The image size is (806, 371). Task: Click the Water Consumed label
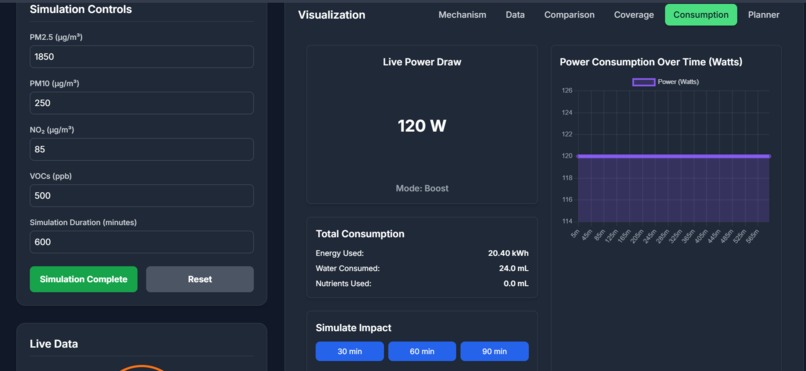[347, 268]
